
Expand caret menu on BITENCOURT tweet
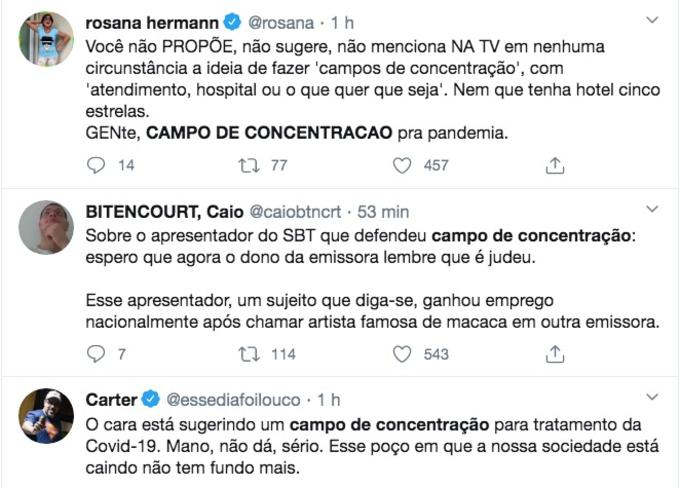tap(651, 209)
